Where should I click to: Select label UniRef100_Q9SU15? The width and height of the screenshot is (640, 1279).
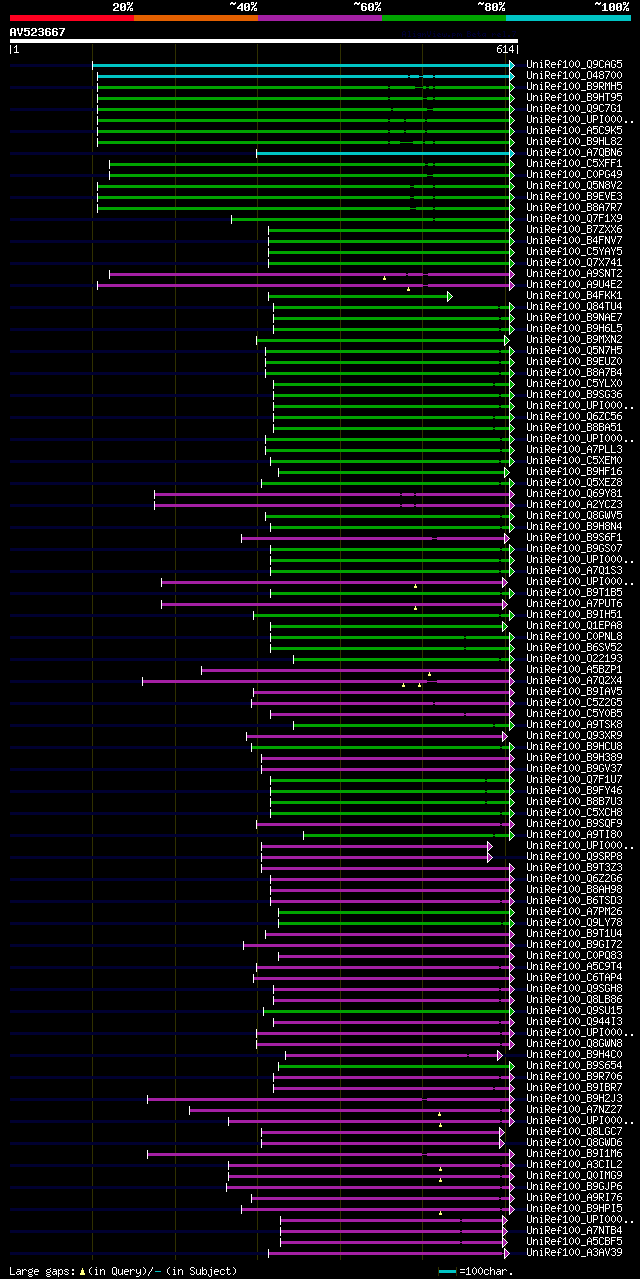click(x=573, y=1010)
